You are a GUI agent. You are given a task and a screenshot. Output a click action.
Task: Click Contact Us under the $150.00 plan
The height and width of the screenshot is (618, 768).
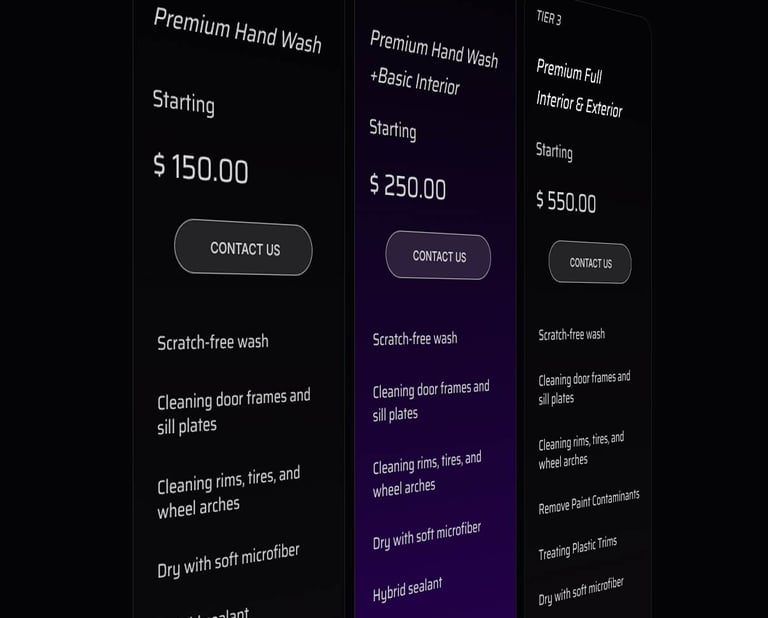click(243, 247)
